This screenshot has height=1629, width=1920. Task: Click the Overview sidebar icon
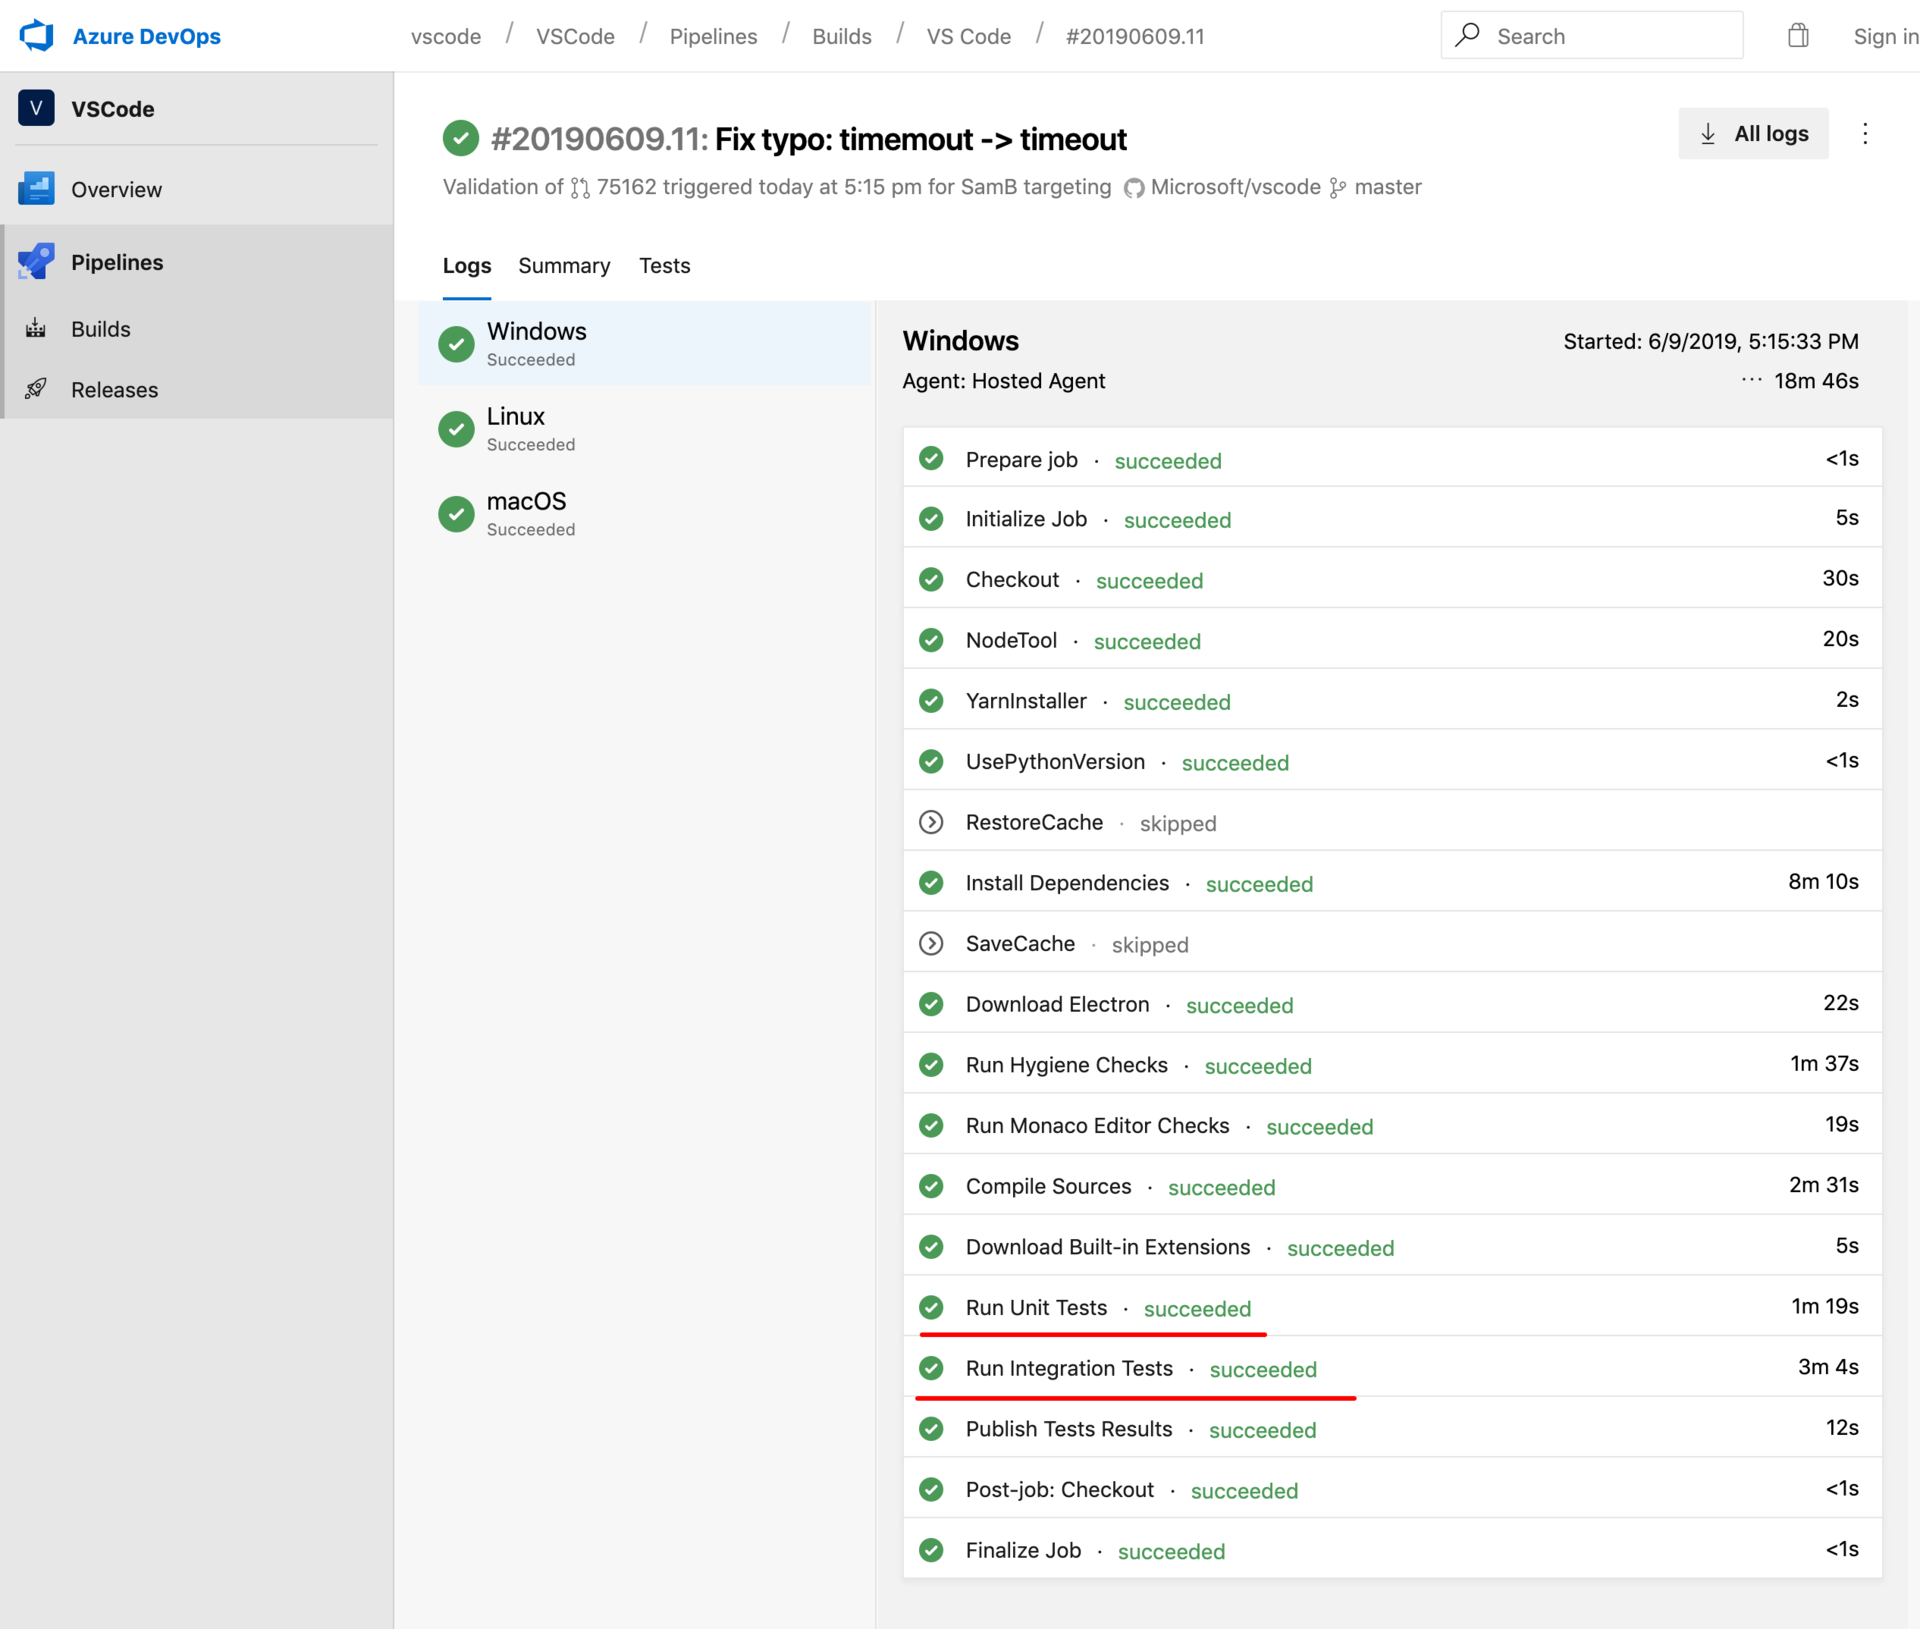pos(37,189)
